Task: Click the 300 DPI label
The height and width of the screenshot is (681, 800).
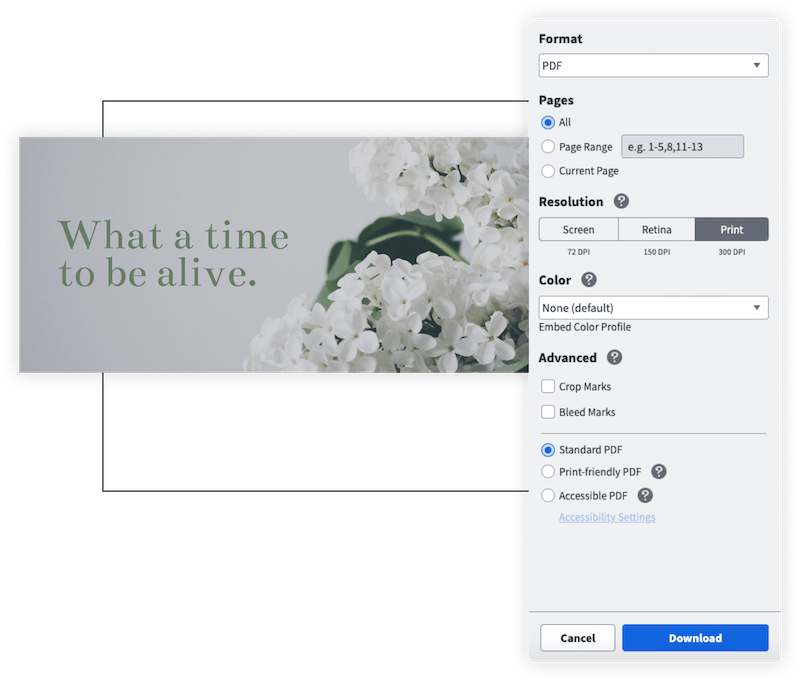Action: [x=732, y=252]
